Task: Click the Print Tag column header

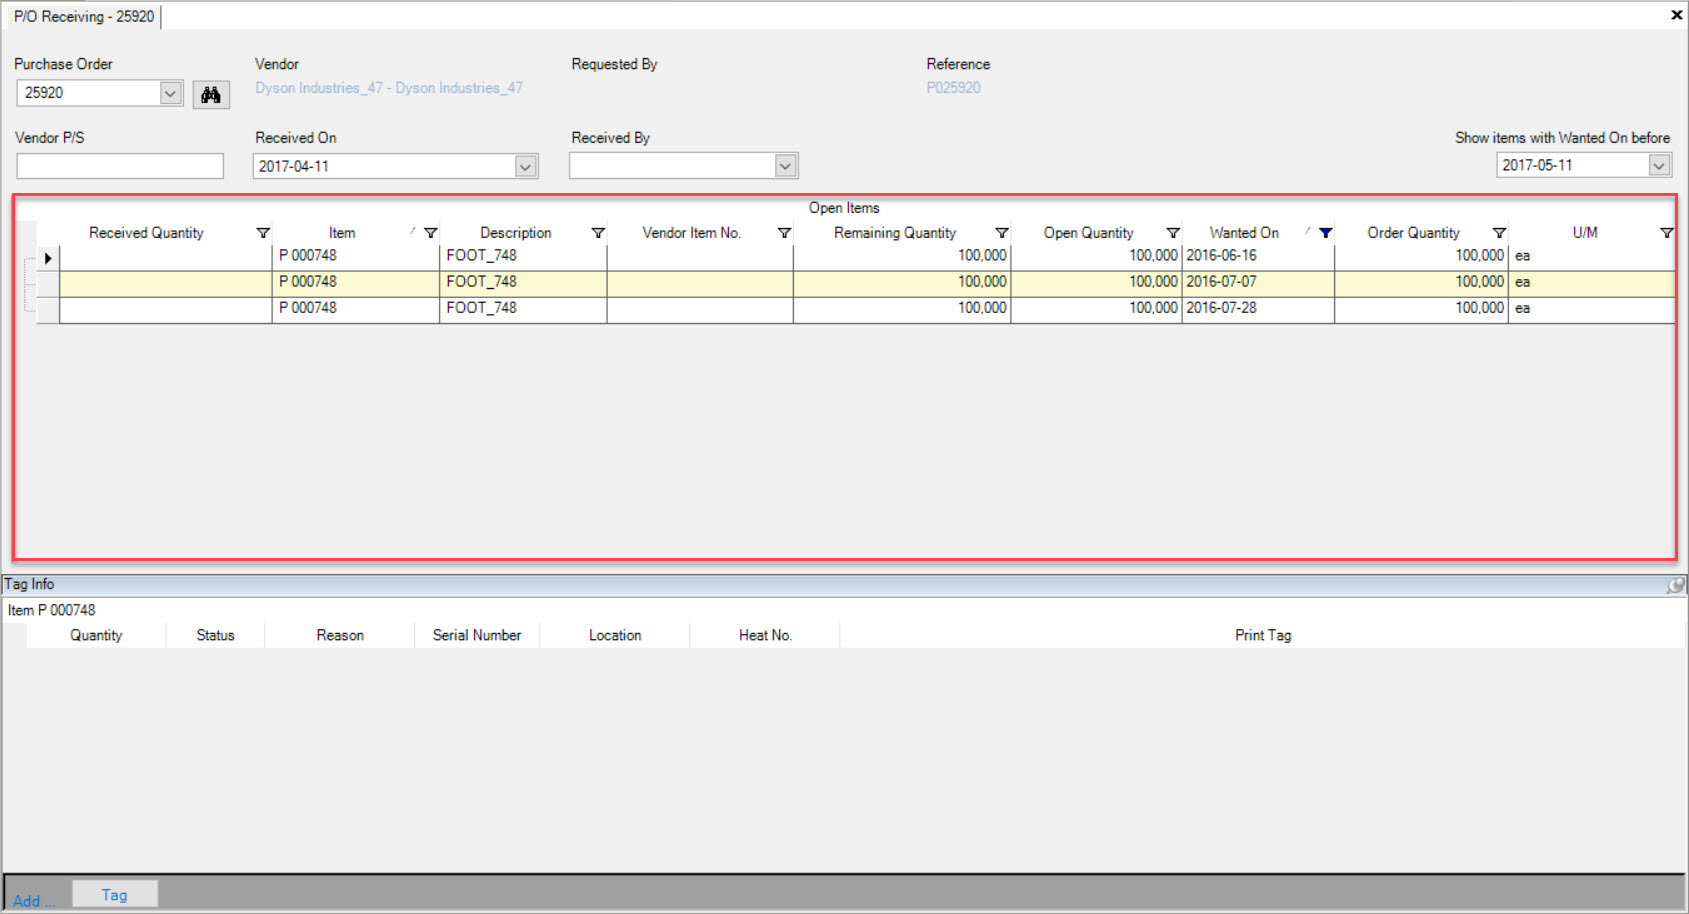Action: (1263, 636)
